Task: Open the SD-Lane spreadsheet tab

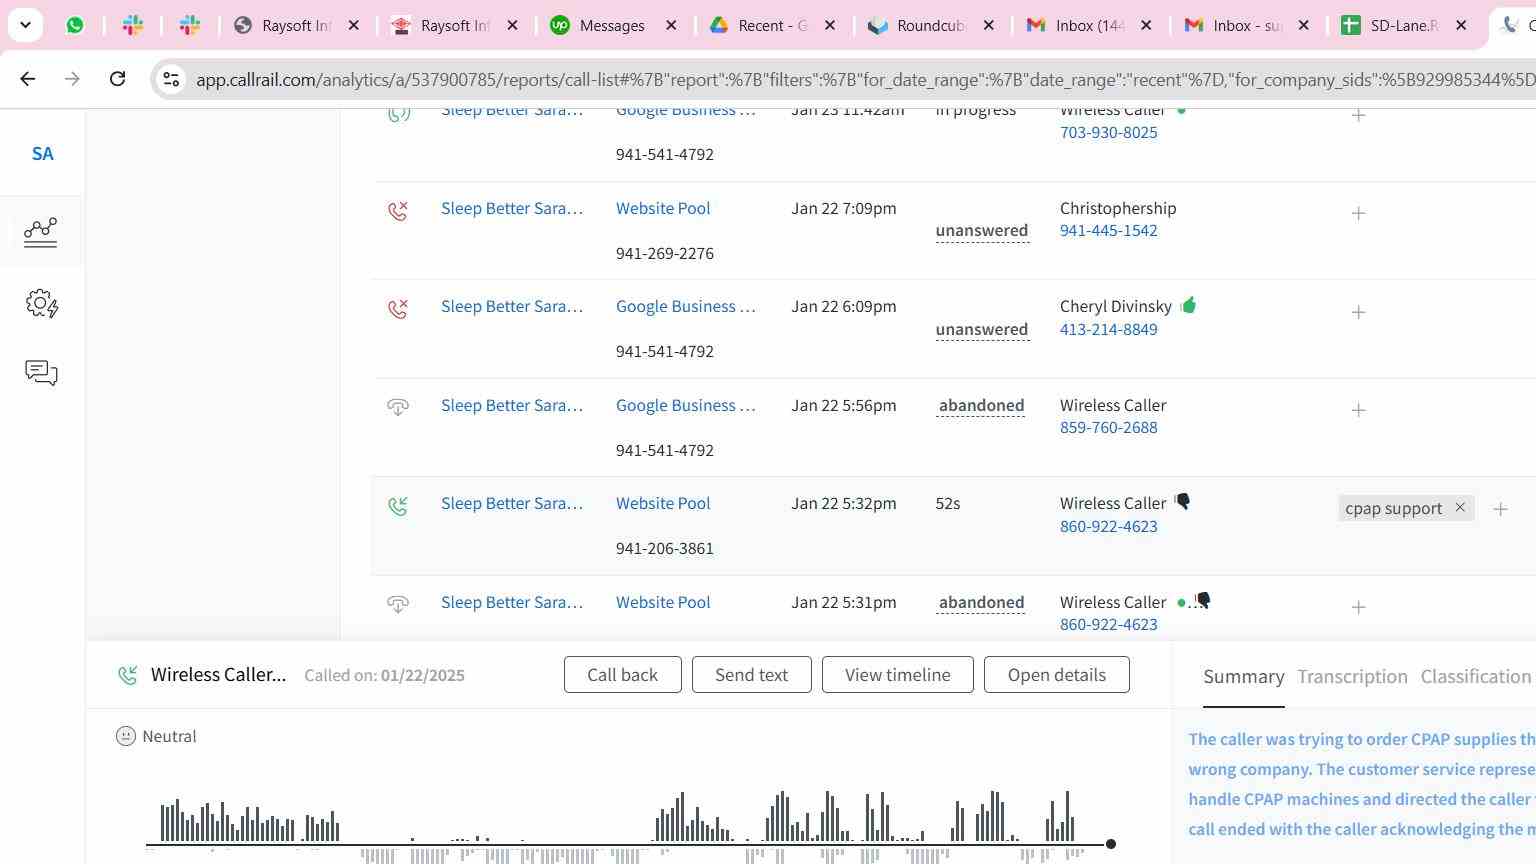Action: (1404, 26)
